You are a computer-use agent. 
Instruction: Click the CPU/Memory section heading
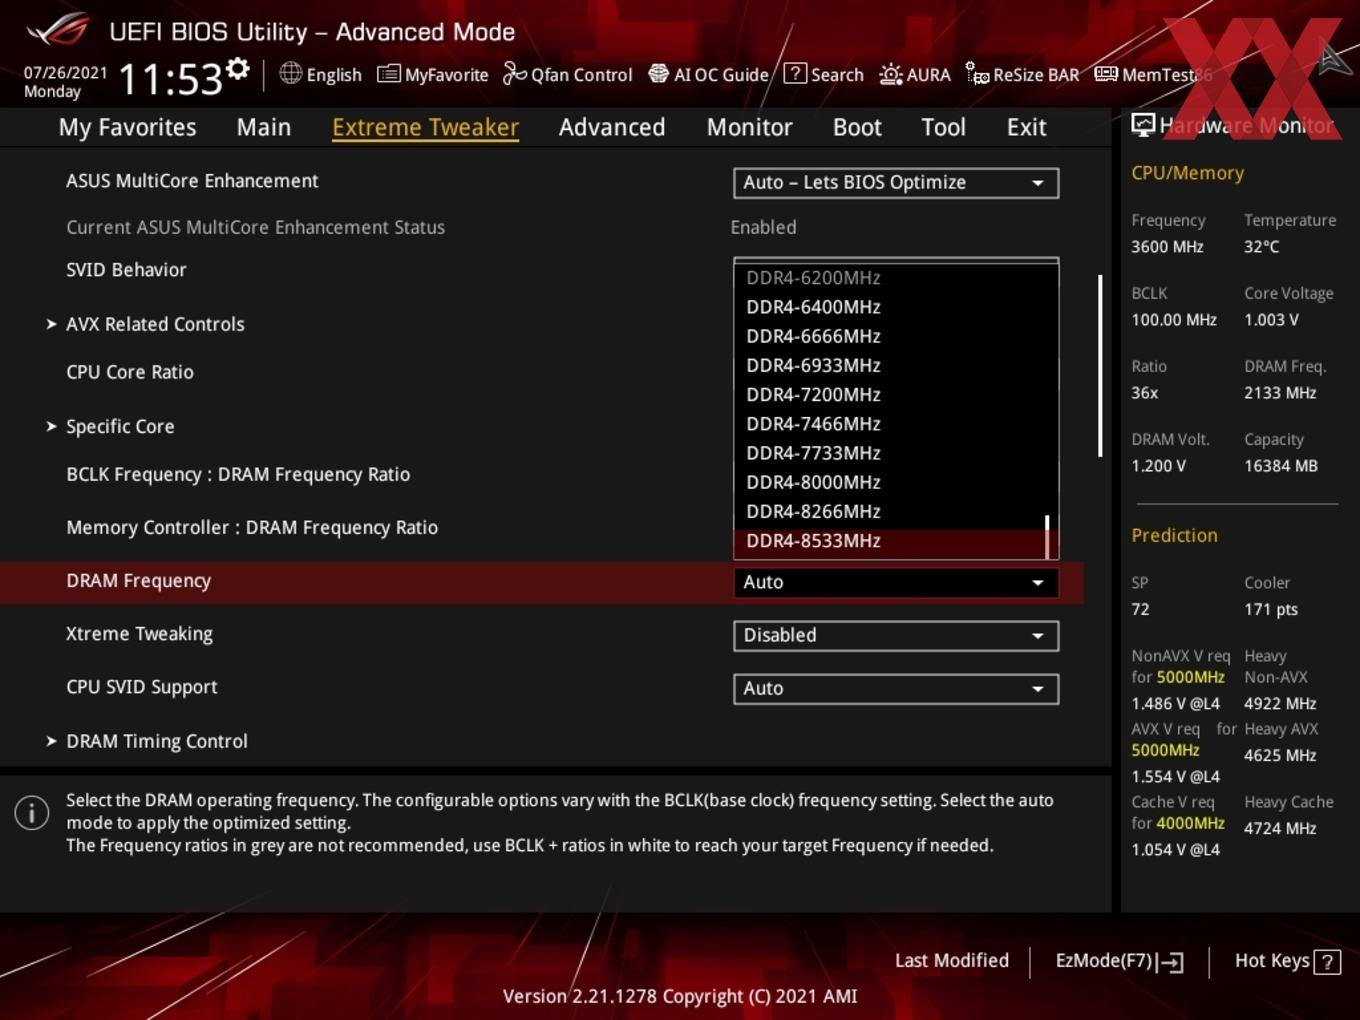pos(1187,173)
